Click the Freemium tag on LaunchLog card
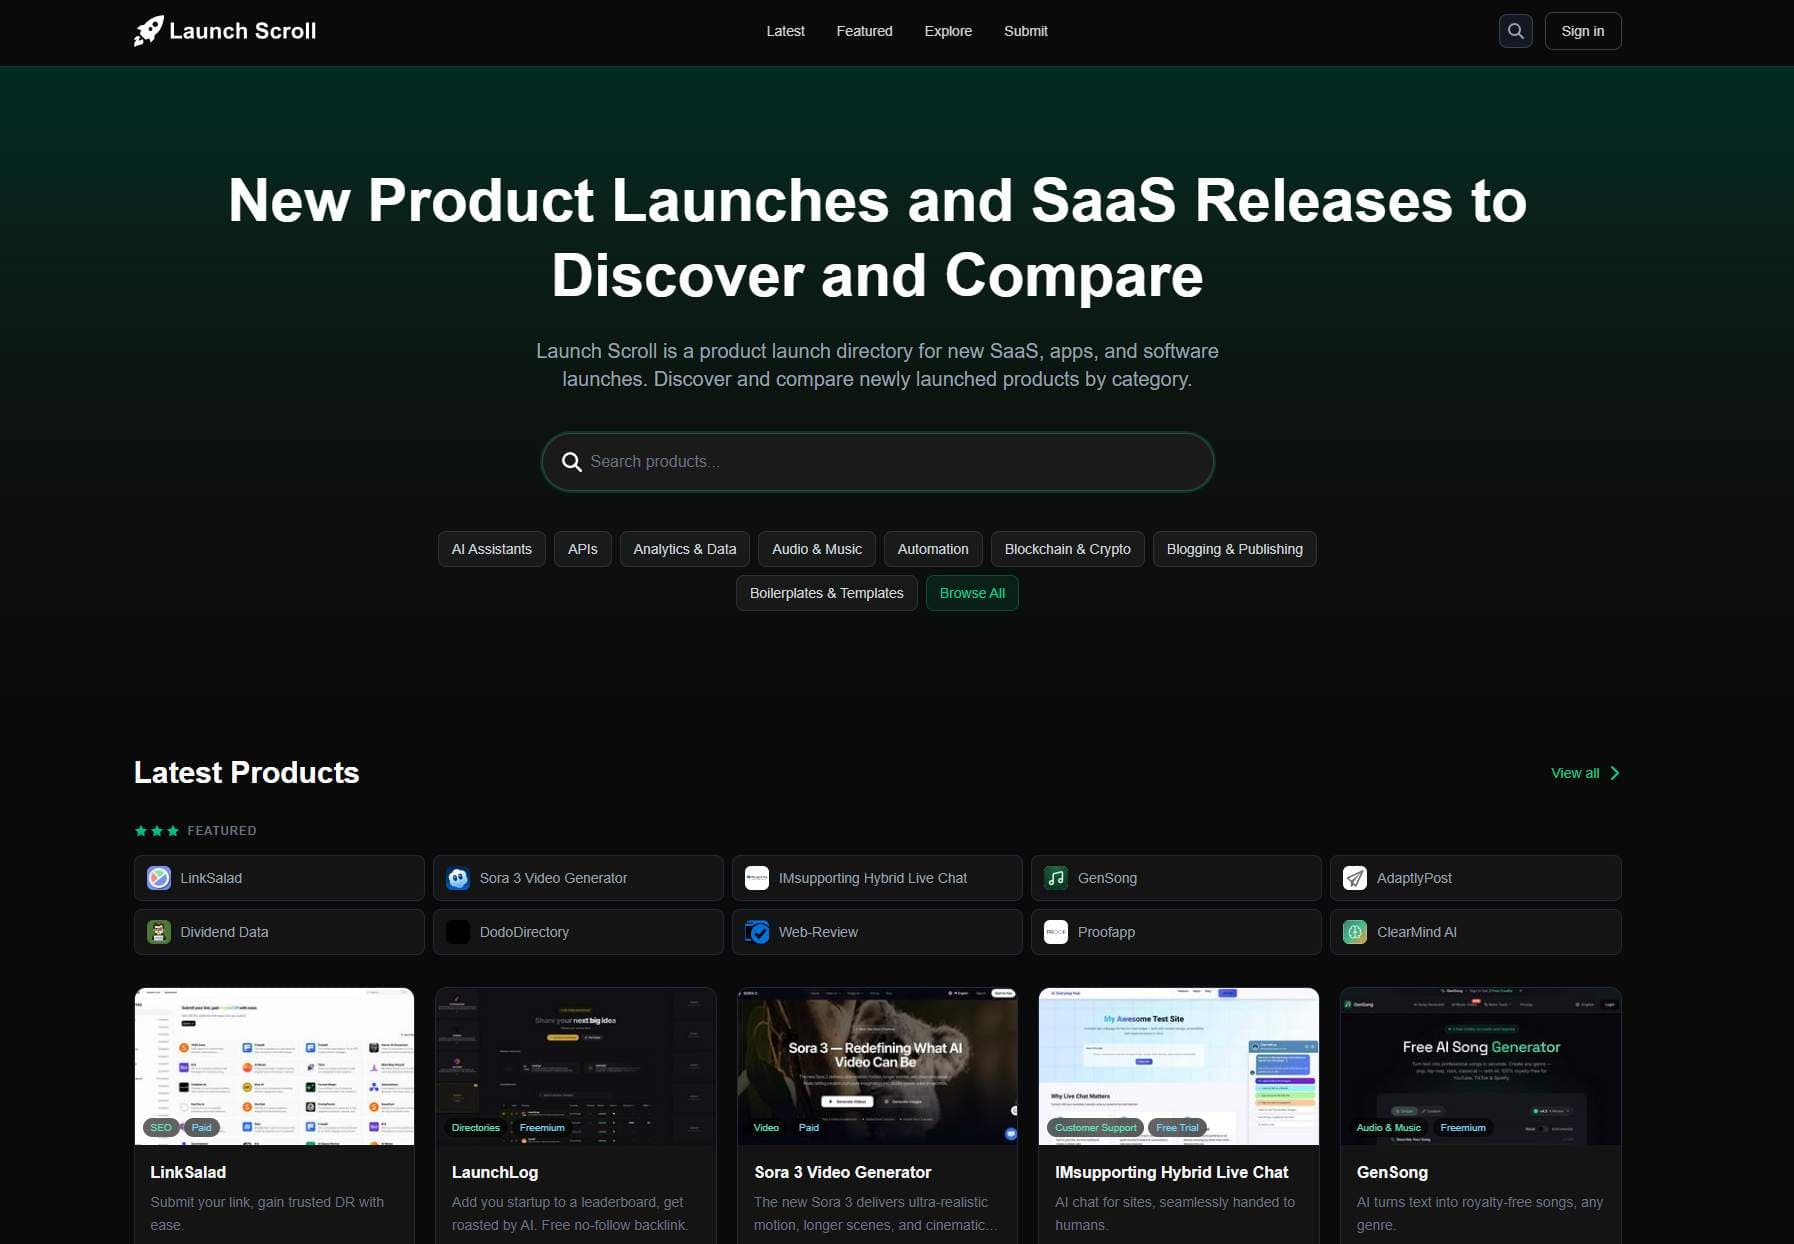 click(x=542, y=1127)
